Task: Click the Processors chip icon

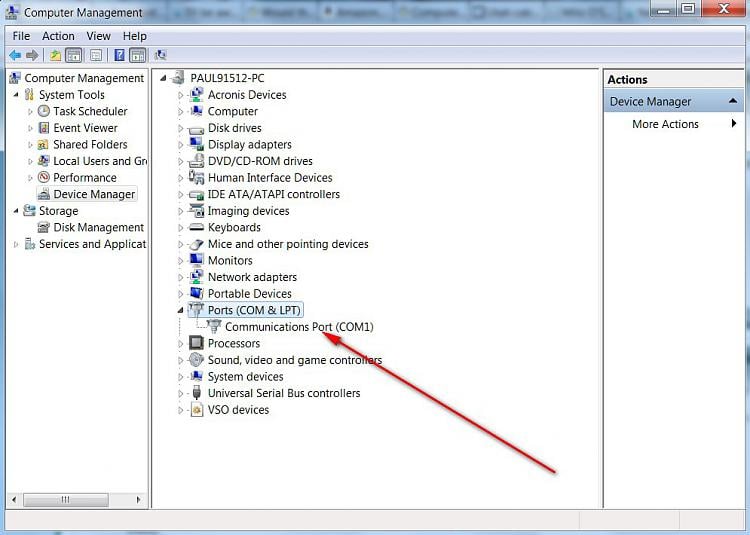Action: pyautogui.click(x=196, y=343)
